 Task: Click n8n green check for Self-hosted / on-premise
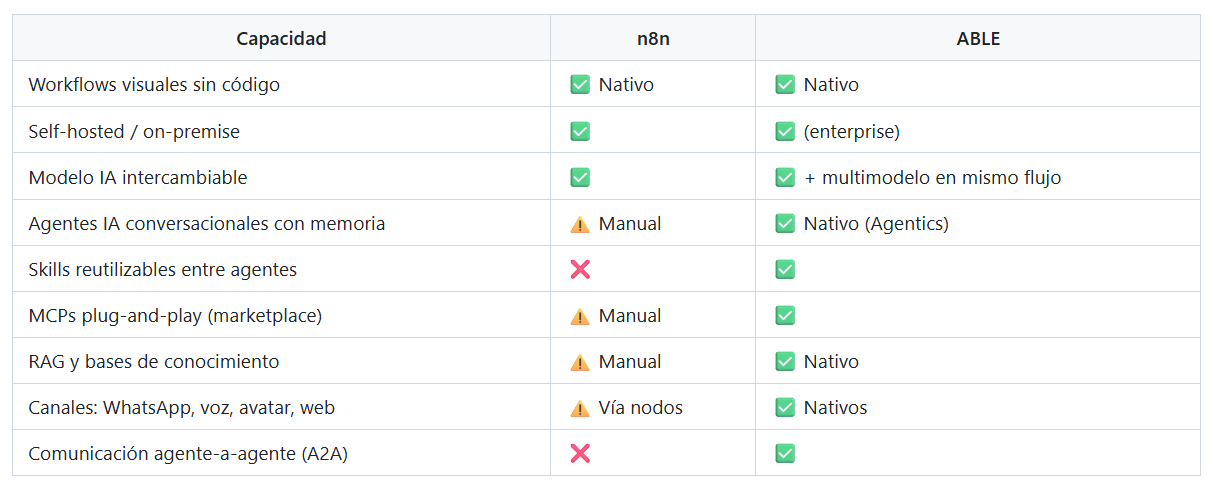tap(580, 131)
